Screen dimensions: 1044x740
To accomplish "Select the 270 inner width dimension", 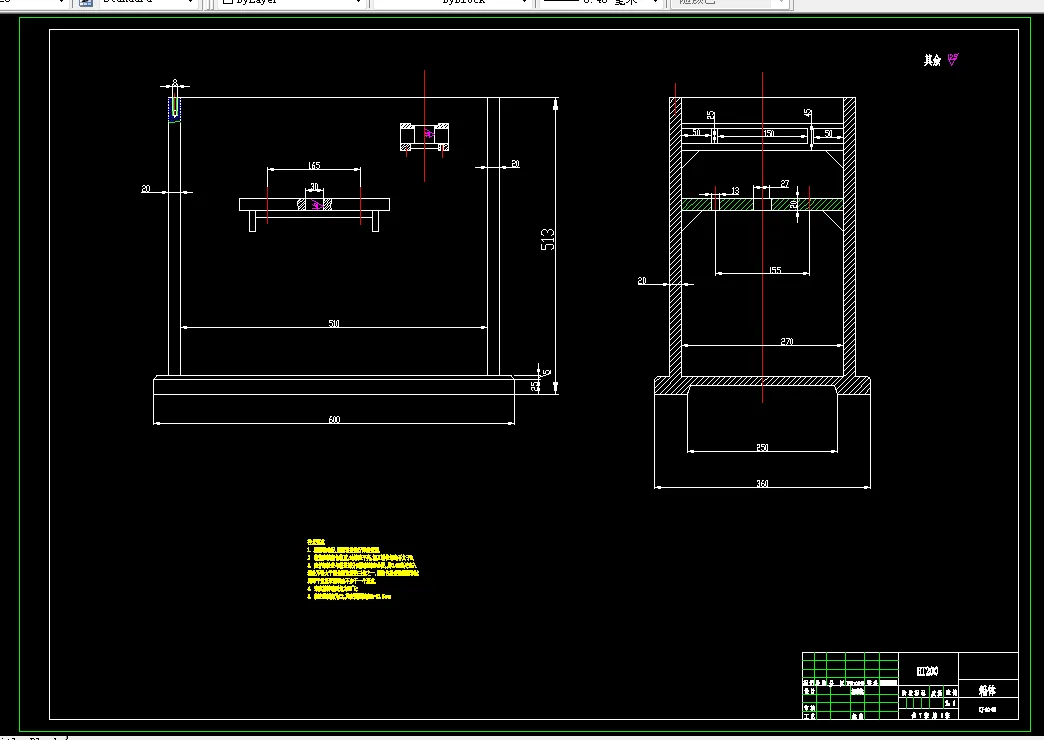I will pyautogui.click(x=787, y=341).
